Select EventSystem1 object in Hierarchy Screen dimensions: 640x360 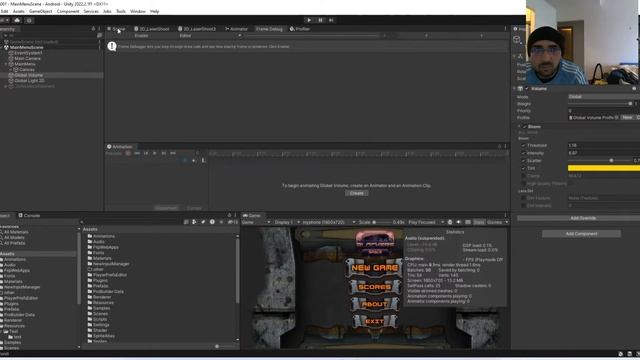(x=28, y=53)
